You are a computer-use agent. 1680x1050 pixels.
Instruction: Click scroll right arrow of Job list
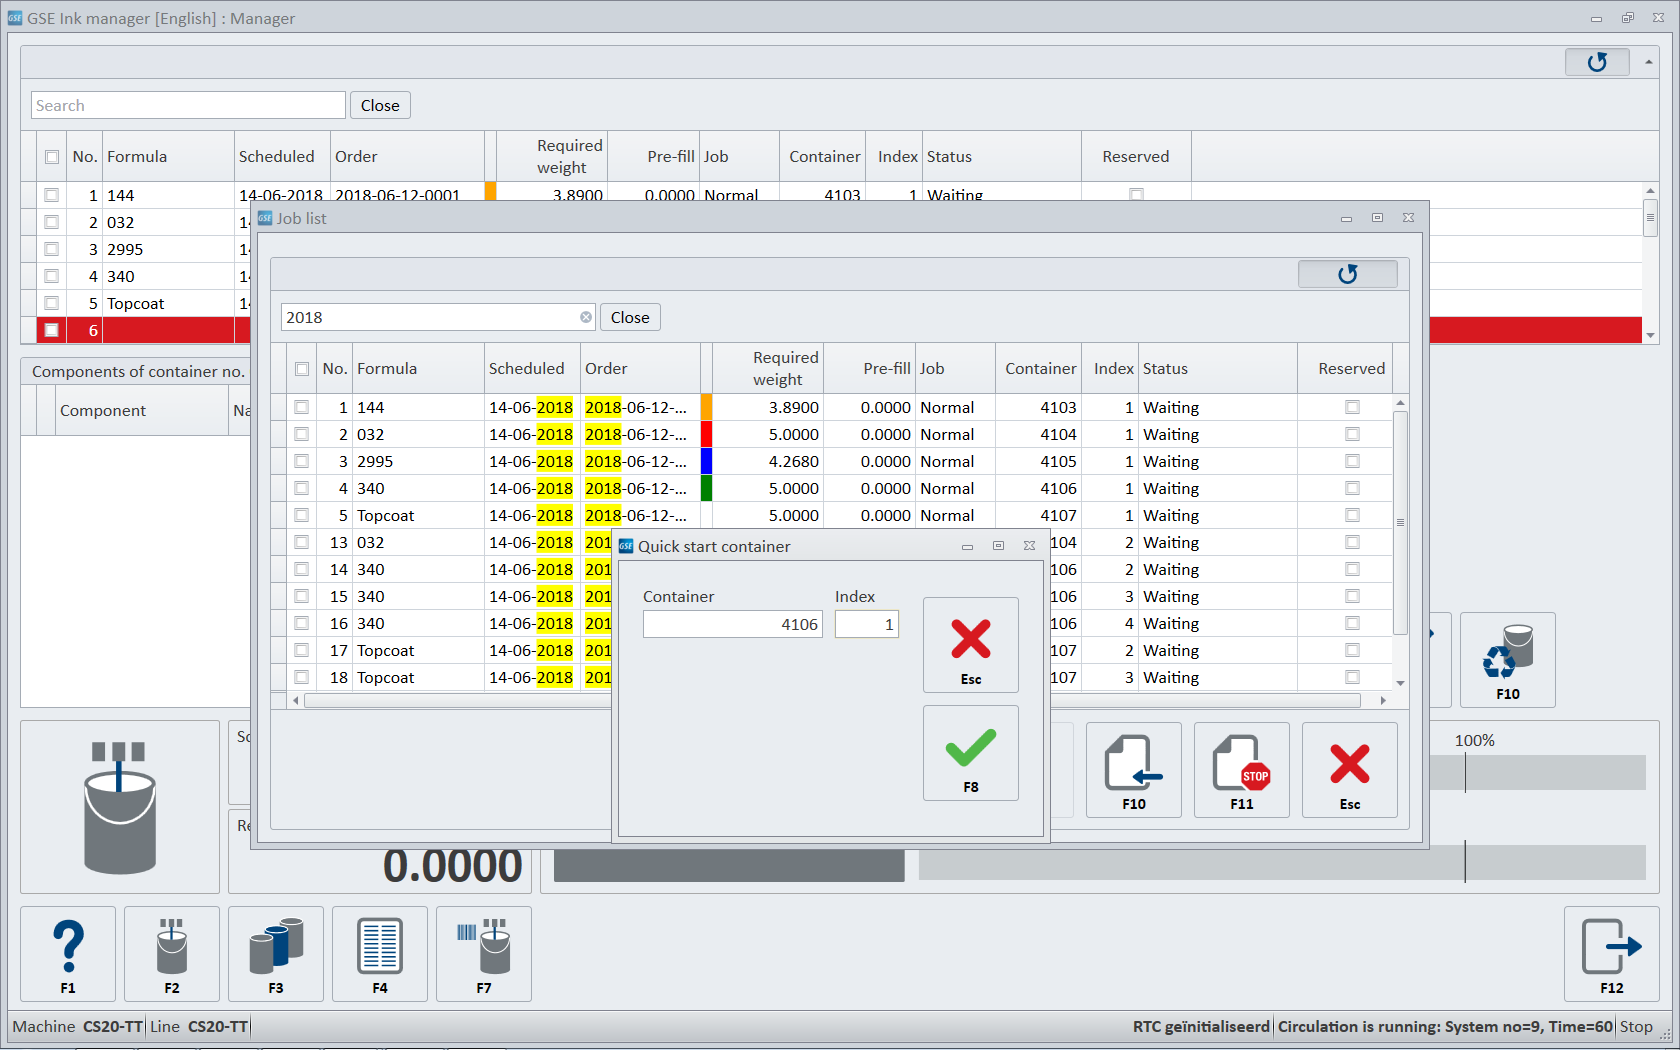(1383, 700)
